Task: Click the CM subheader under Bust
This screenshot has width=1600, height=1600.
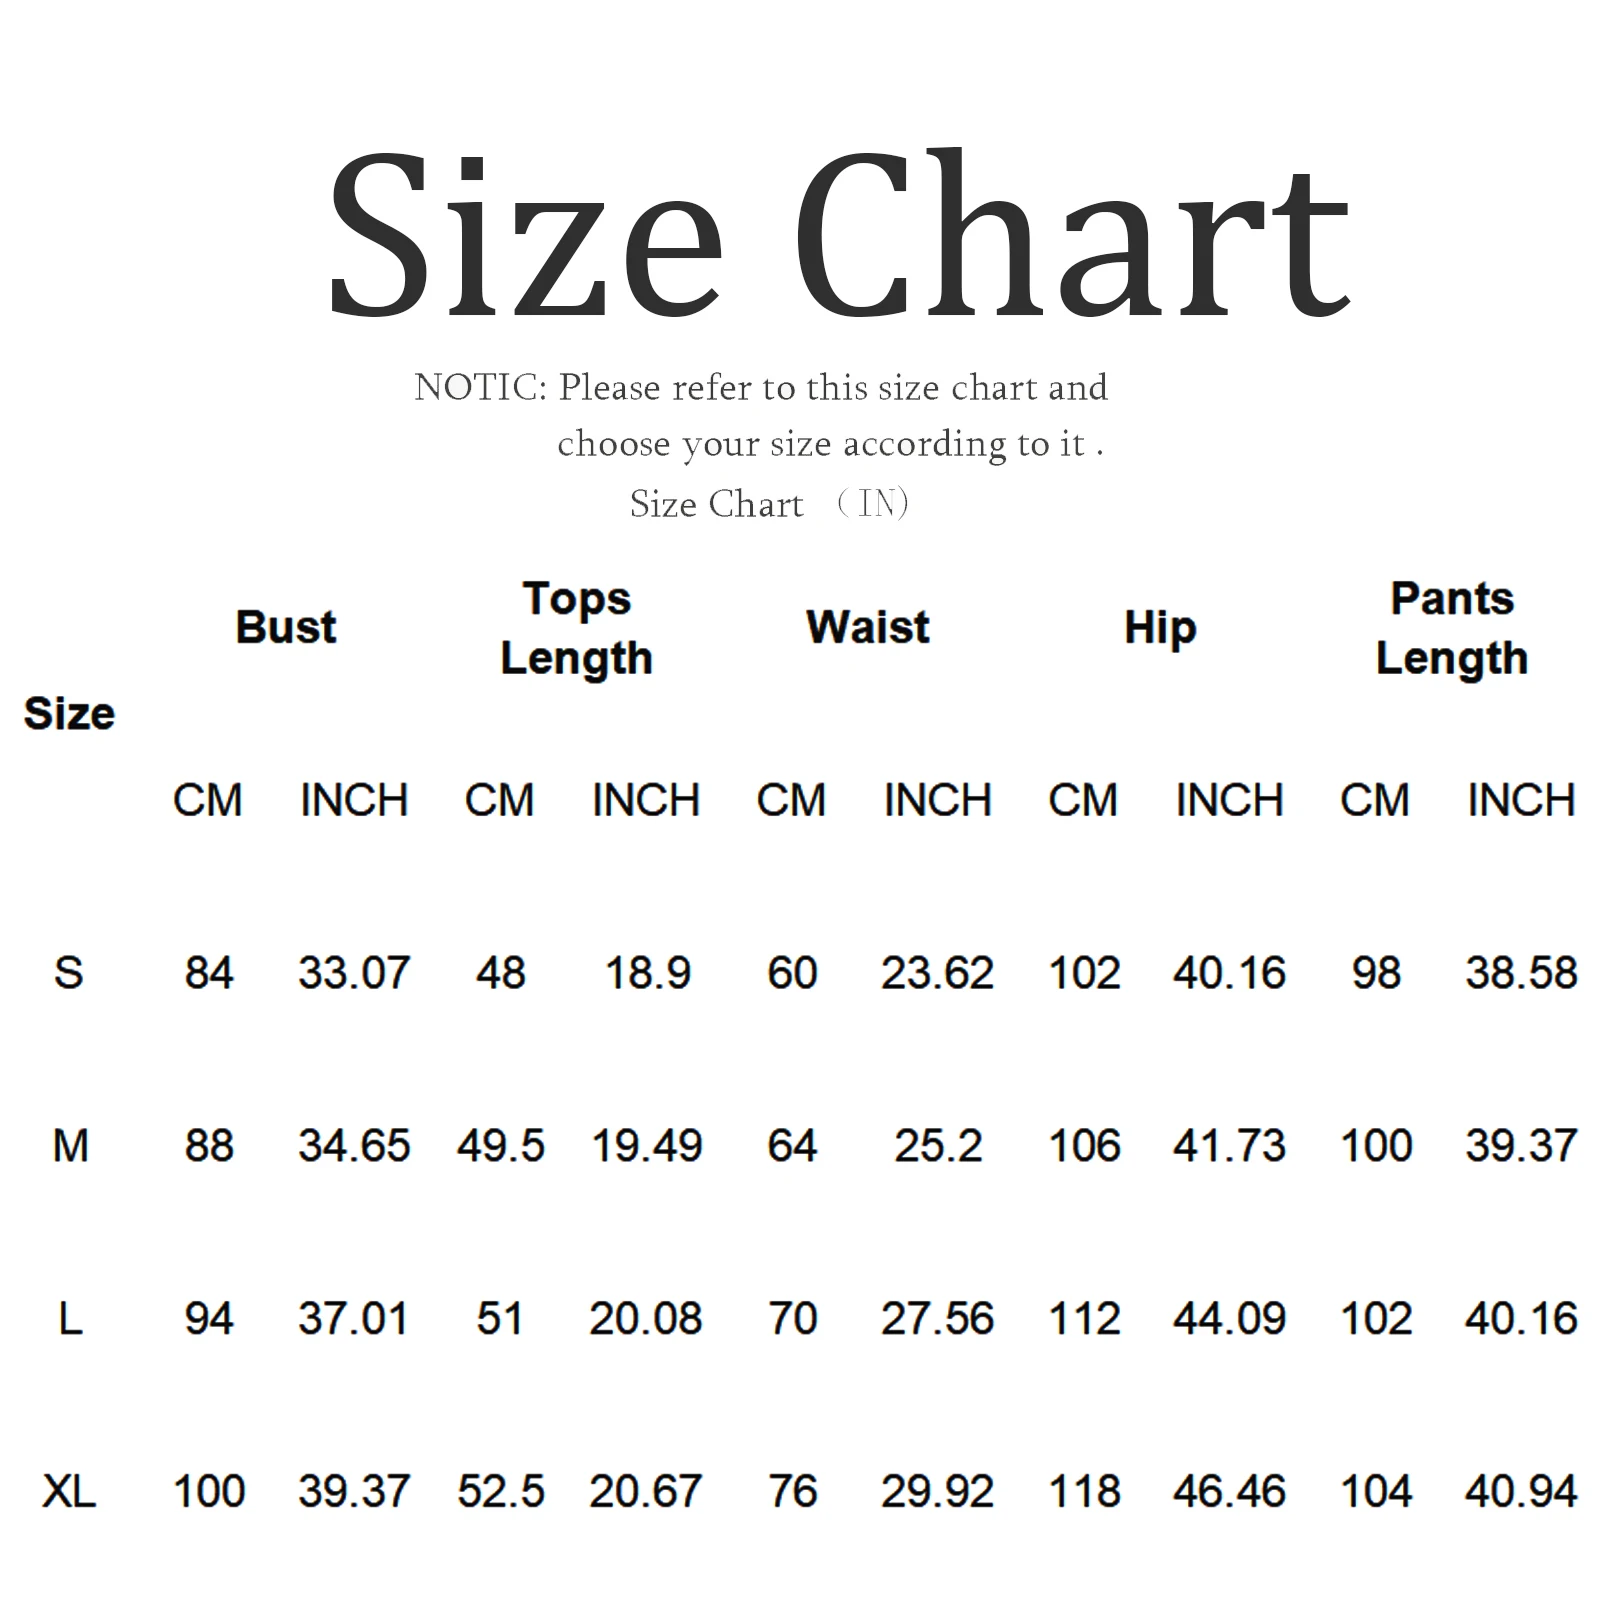Action: click(208, 800)
